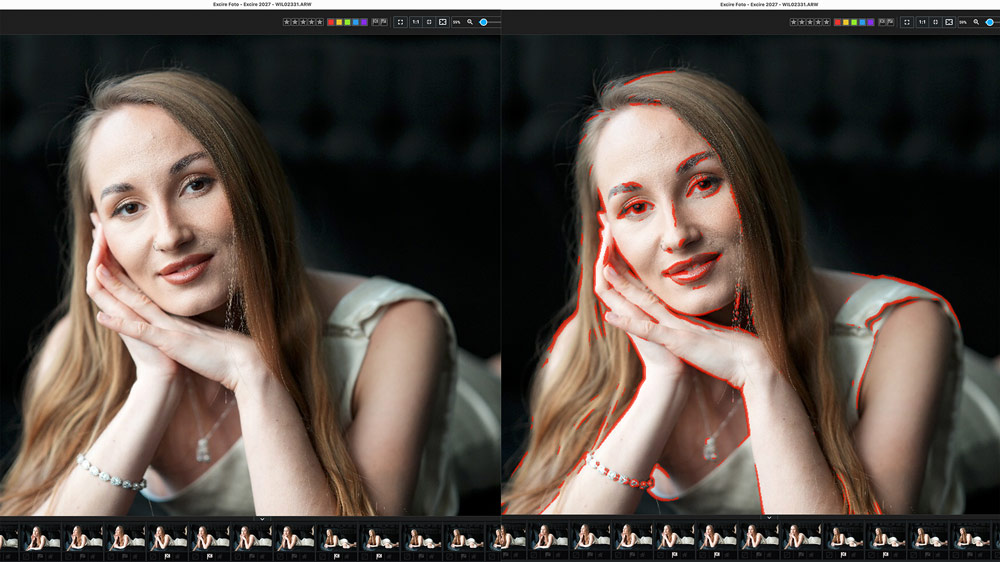Toggle the pick flag in left window

tap(376, 22)
